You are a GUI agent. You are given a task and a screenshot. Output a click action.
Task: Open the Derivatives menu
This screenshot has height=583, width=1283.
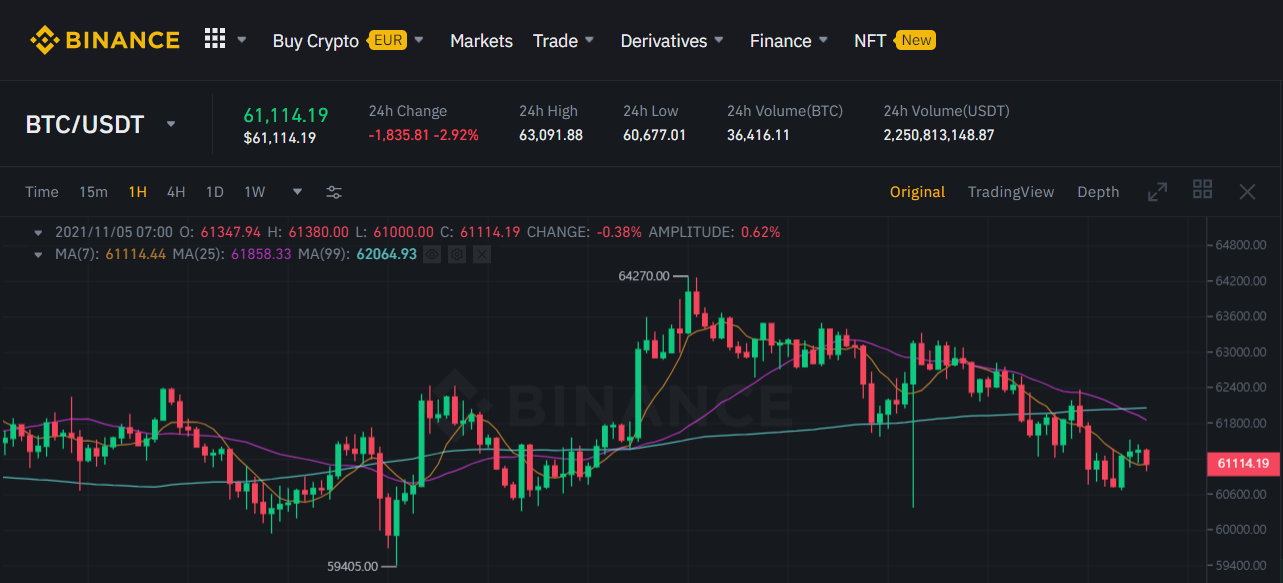(x=664, y=41)
